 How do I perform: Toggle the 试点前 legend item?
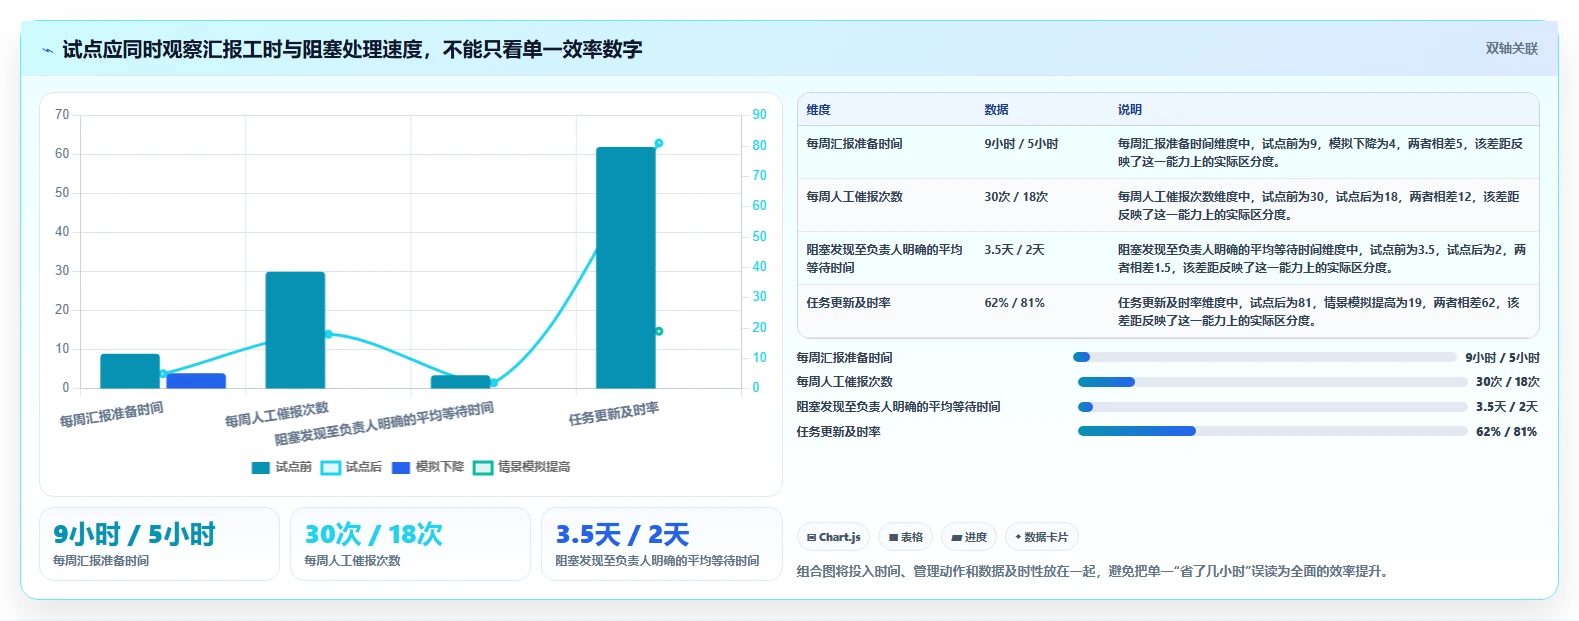[x=281, y=467]
